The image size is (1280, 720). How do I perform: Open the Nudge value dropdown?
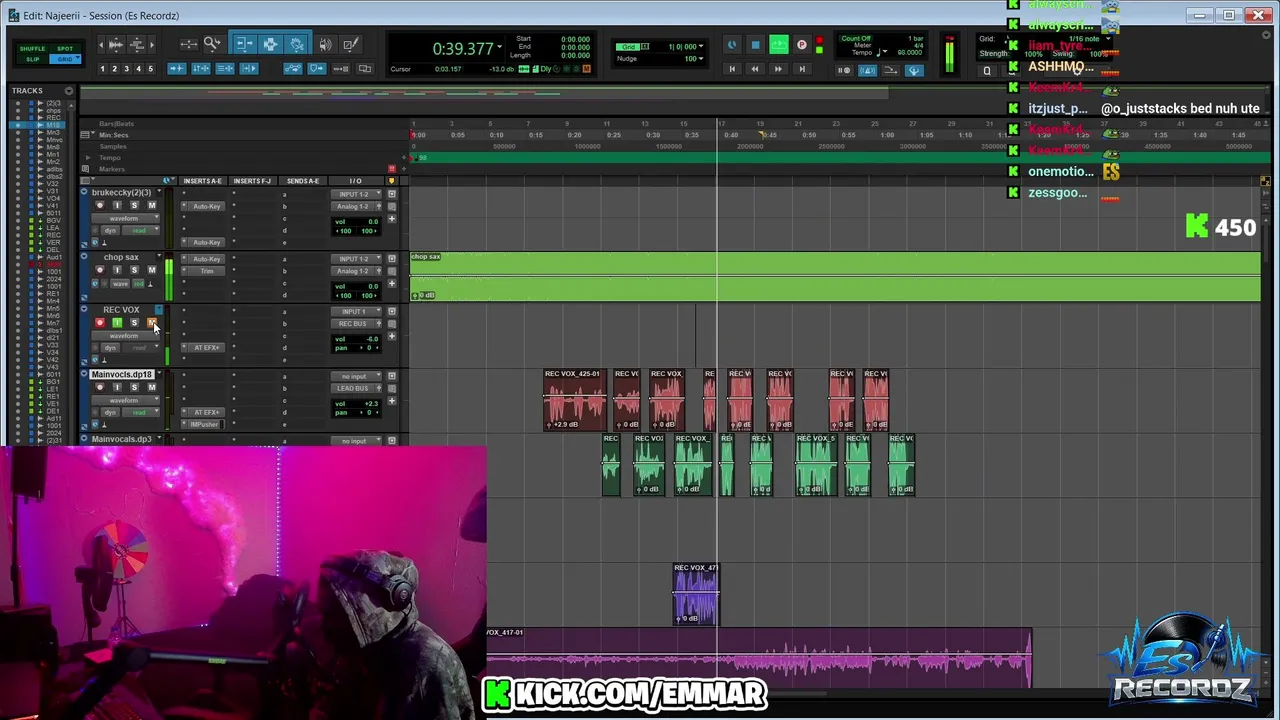[702, 59]
